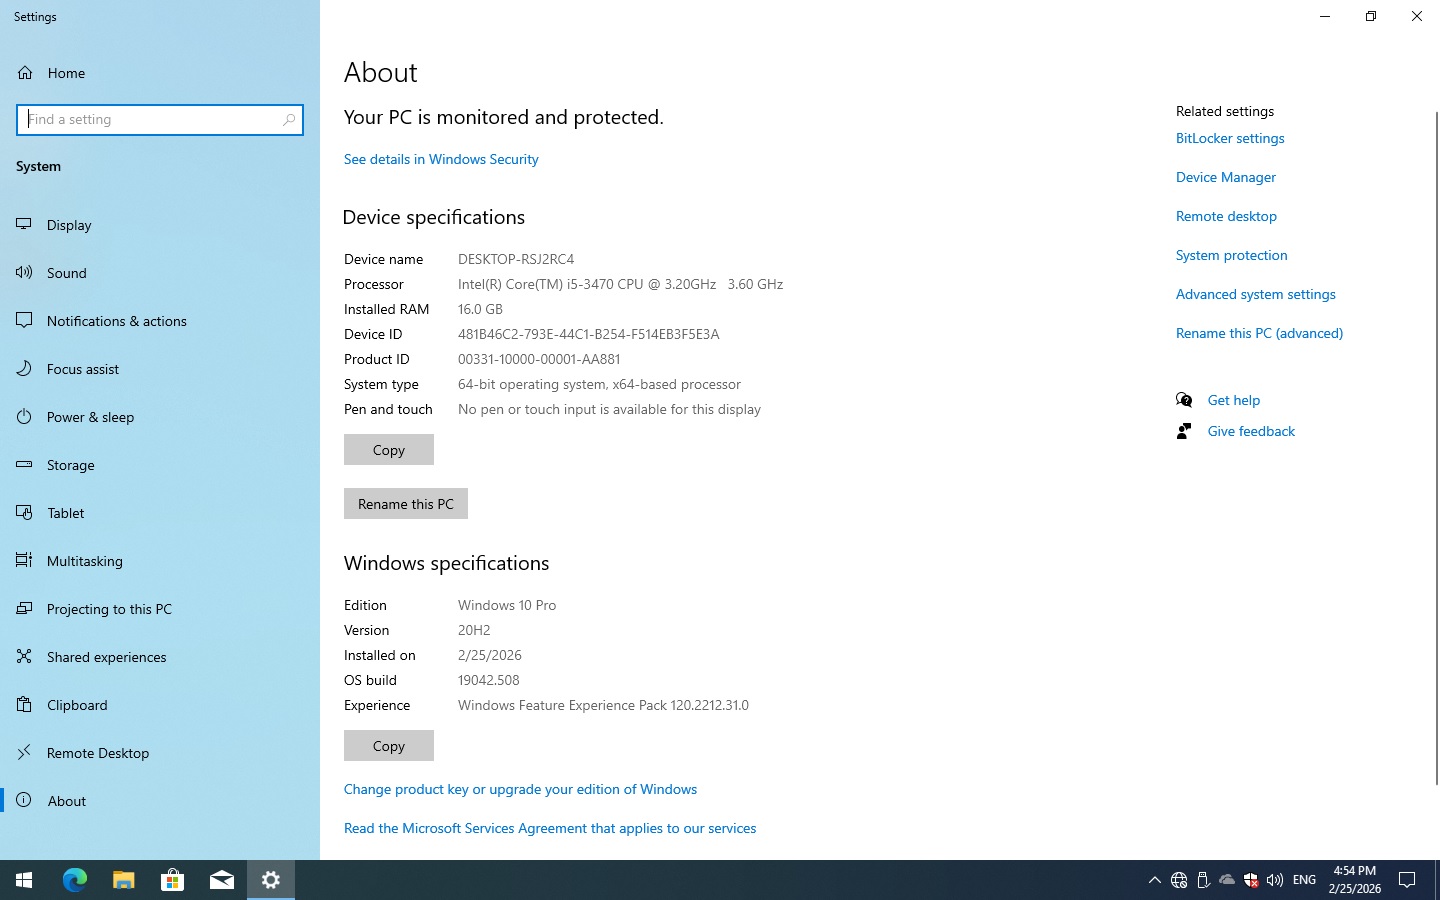Copy the Windows specifications
Viewport: 1440px width, 900px height.
pos(389,746)
